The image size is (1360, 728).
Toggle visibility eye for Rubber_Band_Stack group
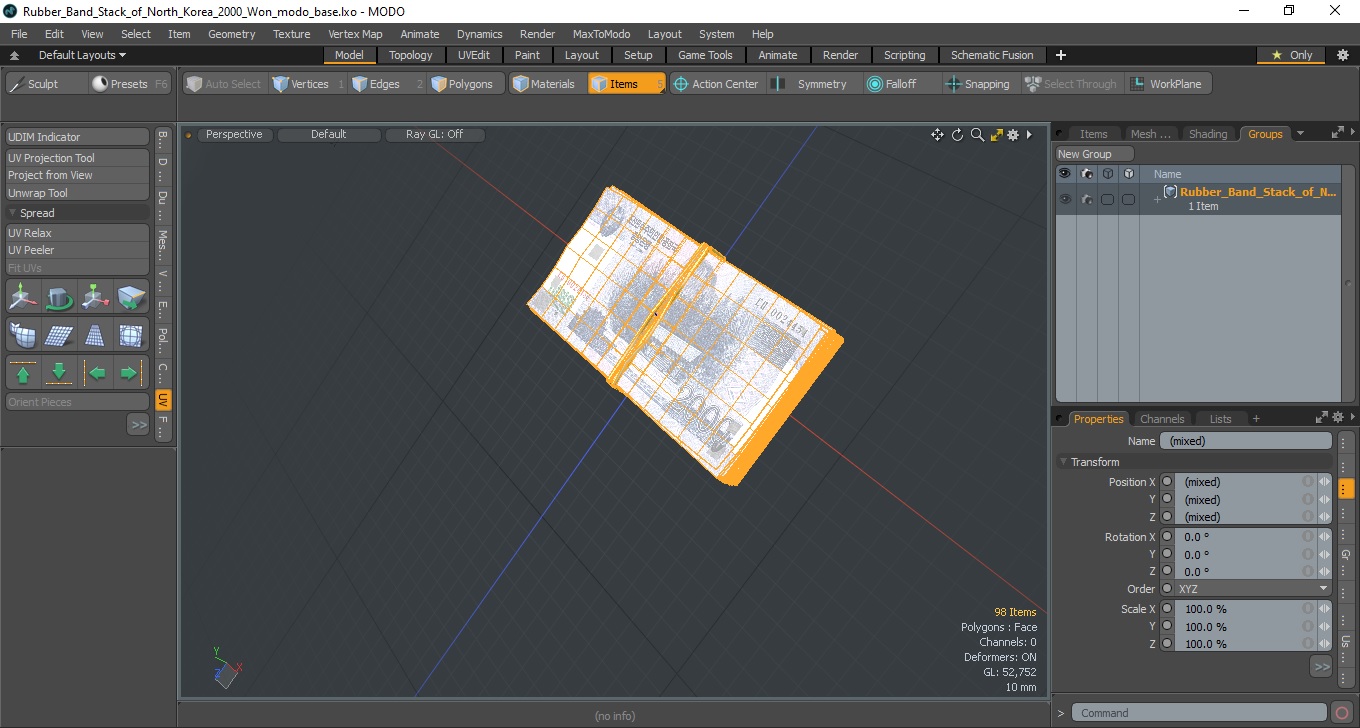tap(1065, 199)
